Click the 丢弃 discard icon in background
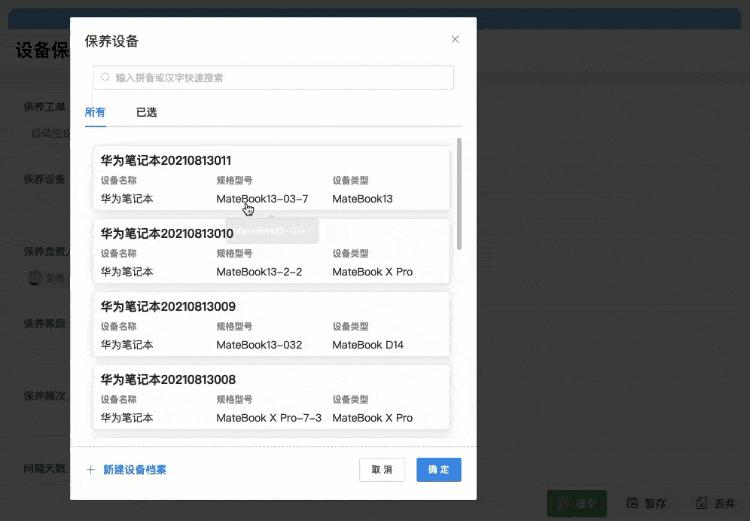This screenshot has width=750, height=521. coord(702,503)
